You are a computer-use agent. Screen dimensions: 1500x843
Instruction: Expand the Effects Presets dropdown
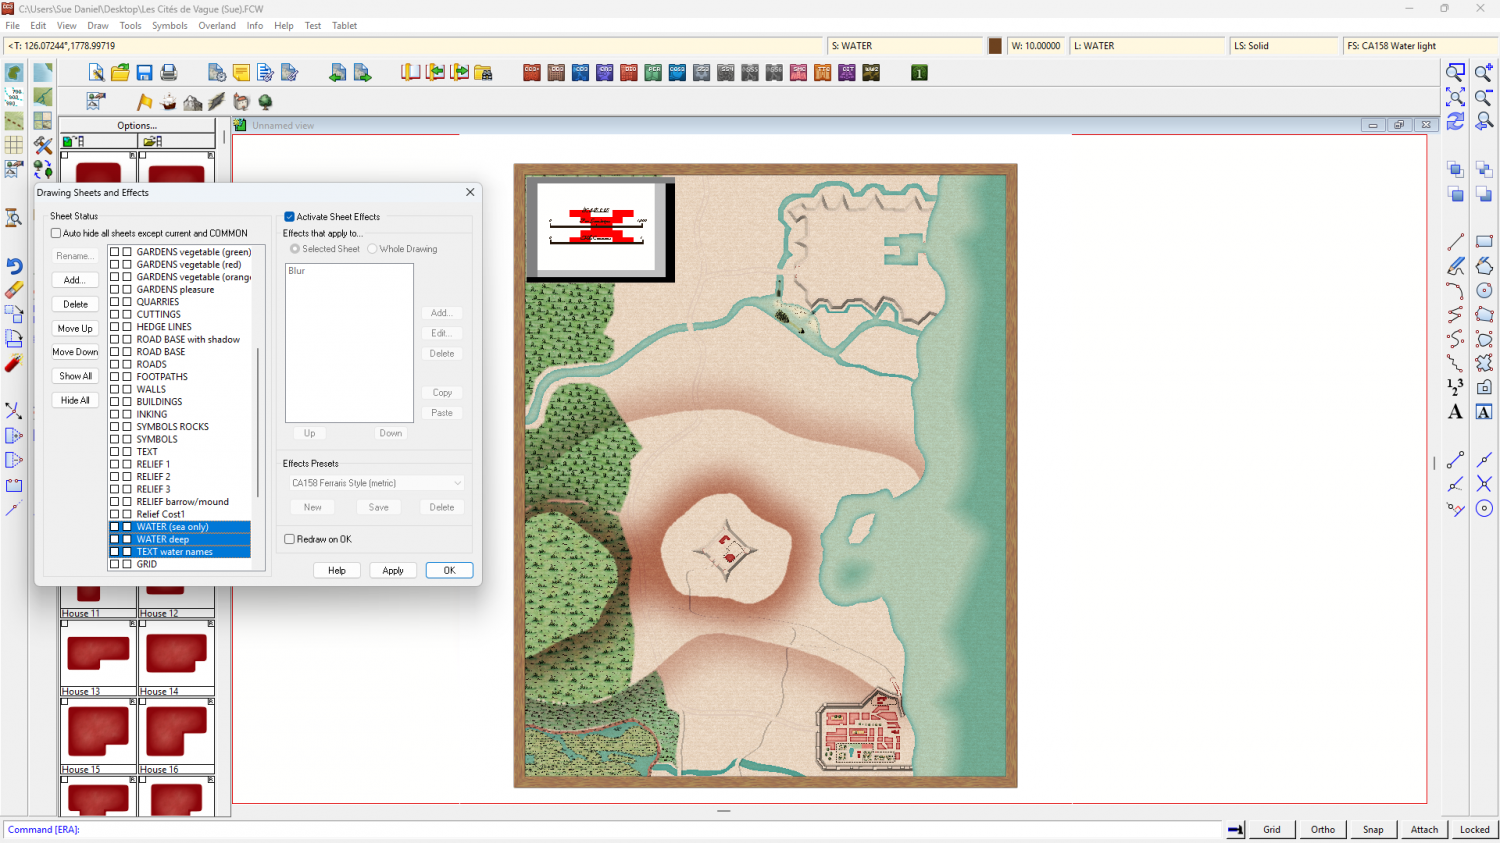[x=457, y=483]
